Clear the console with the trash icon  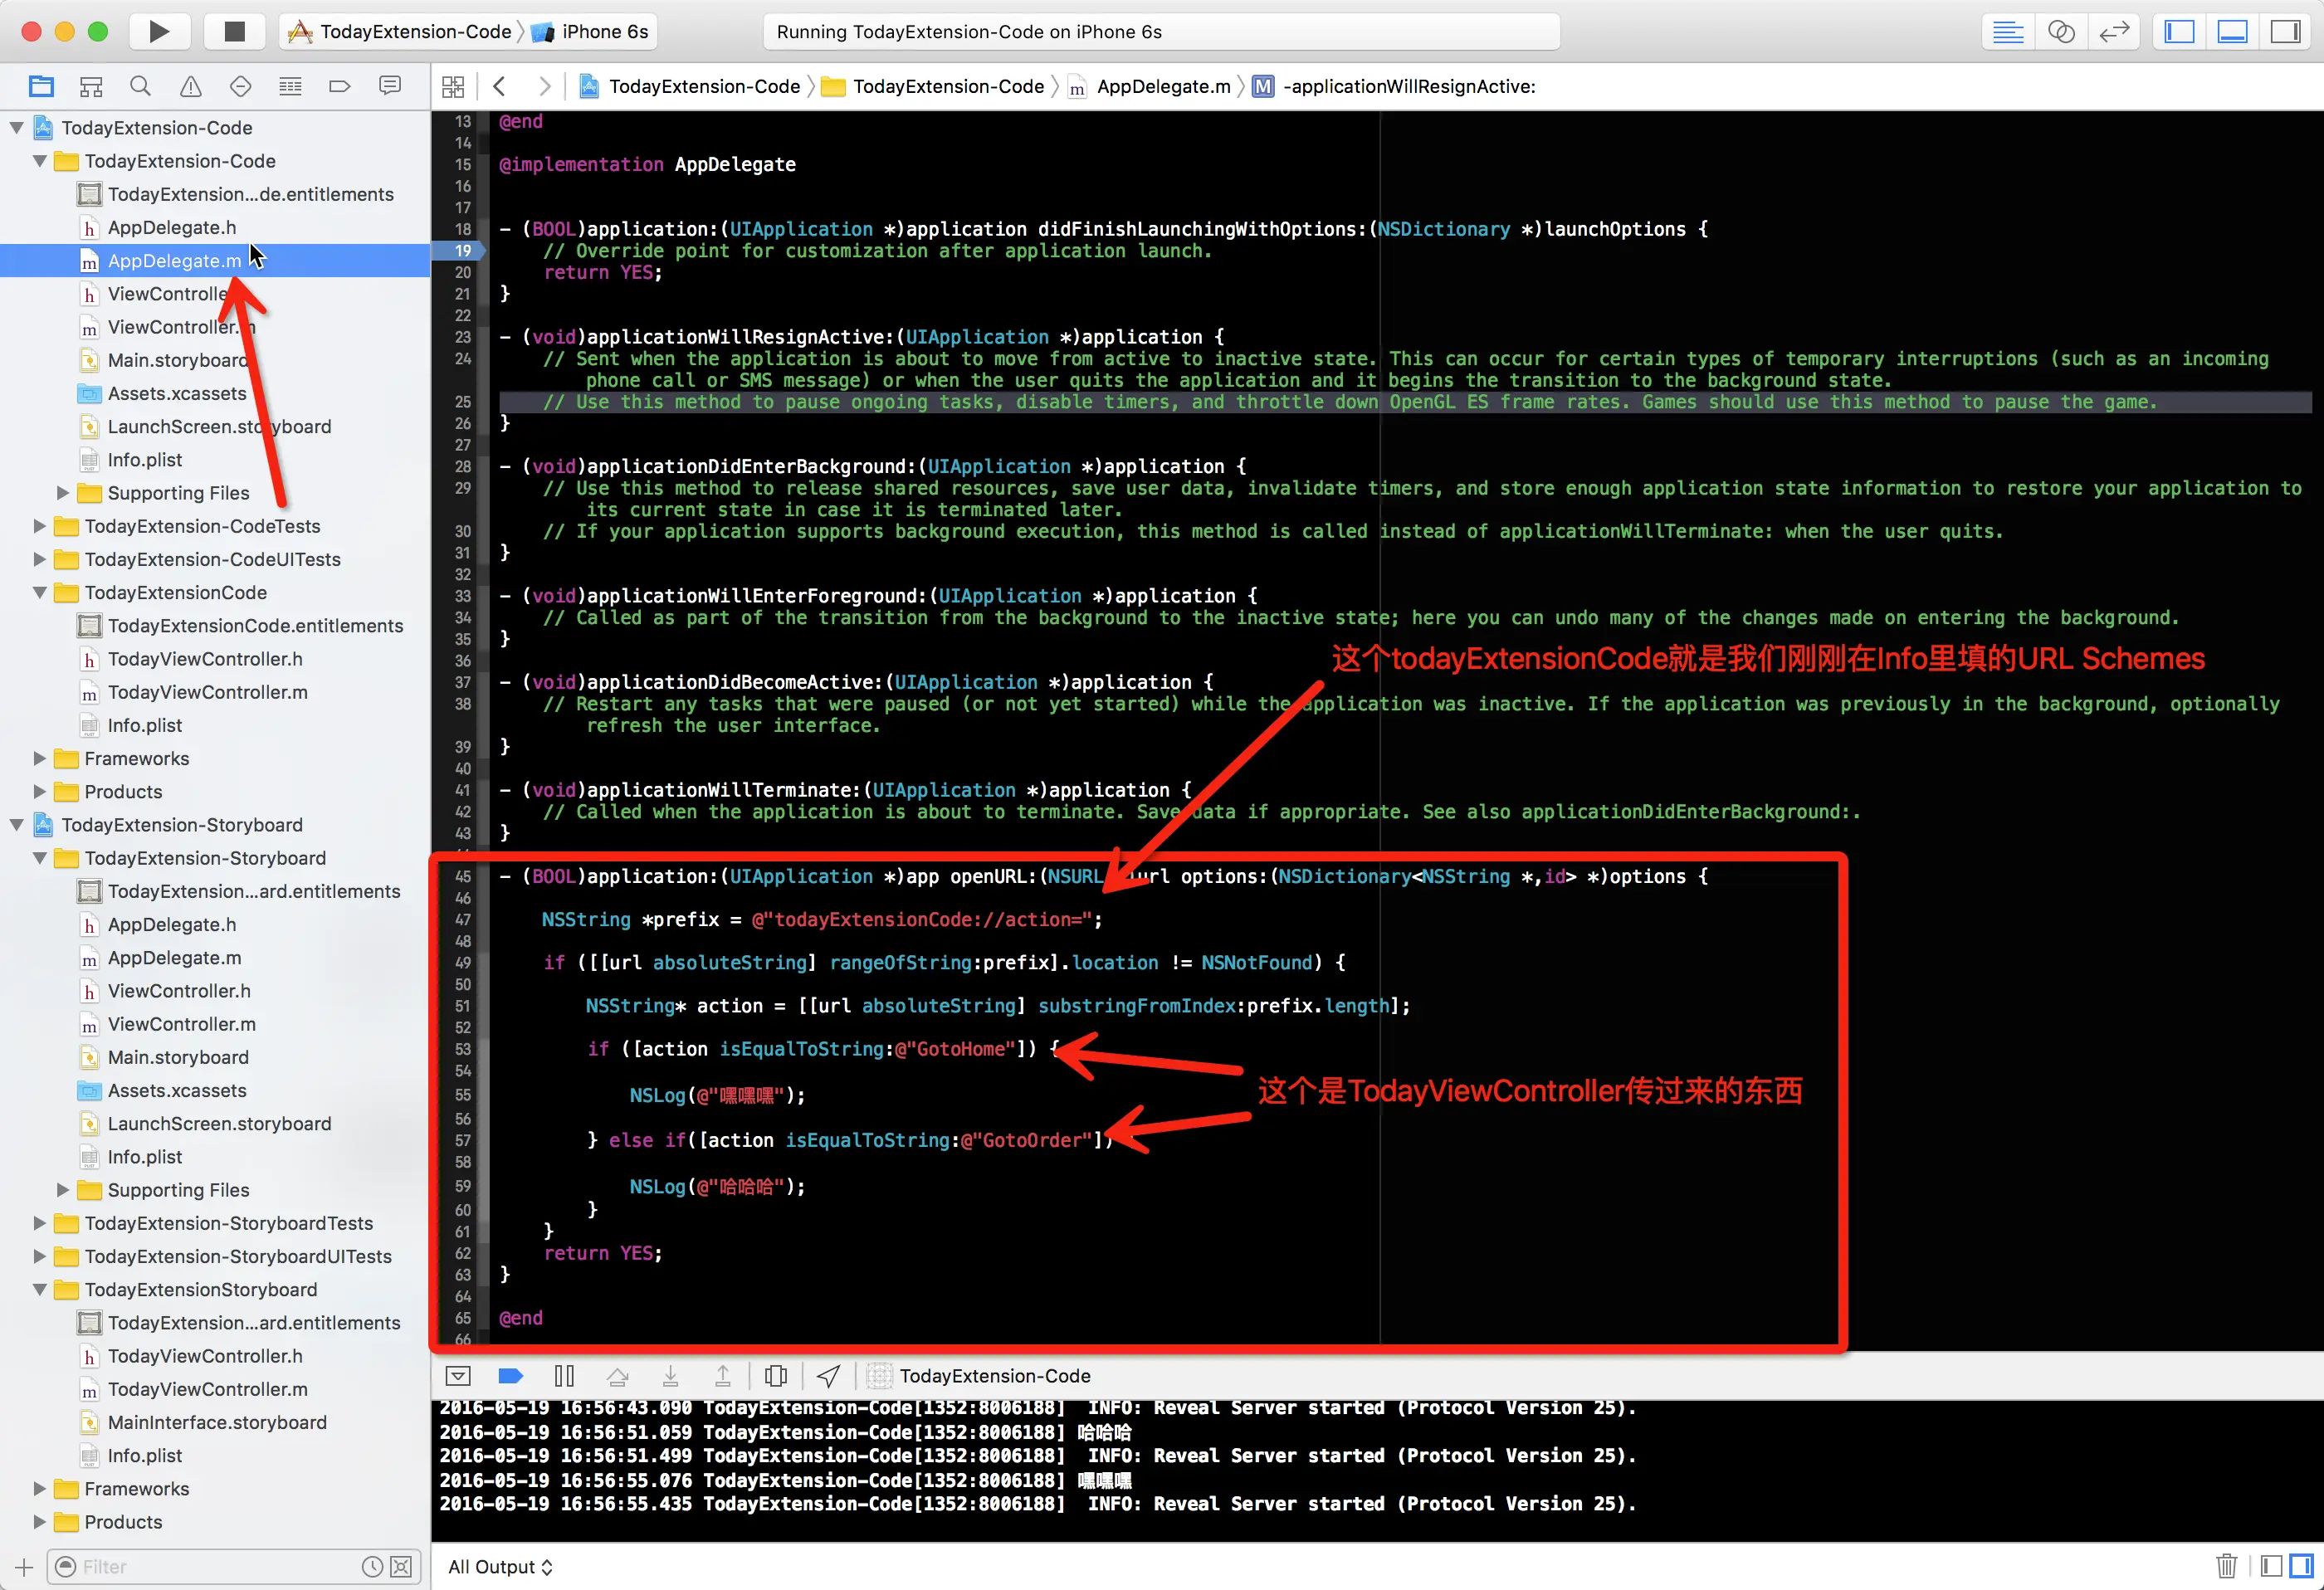click(x=2226, y=1566)
